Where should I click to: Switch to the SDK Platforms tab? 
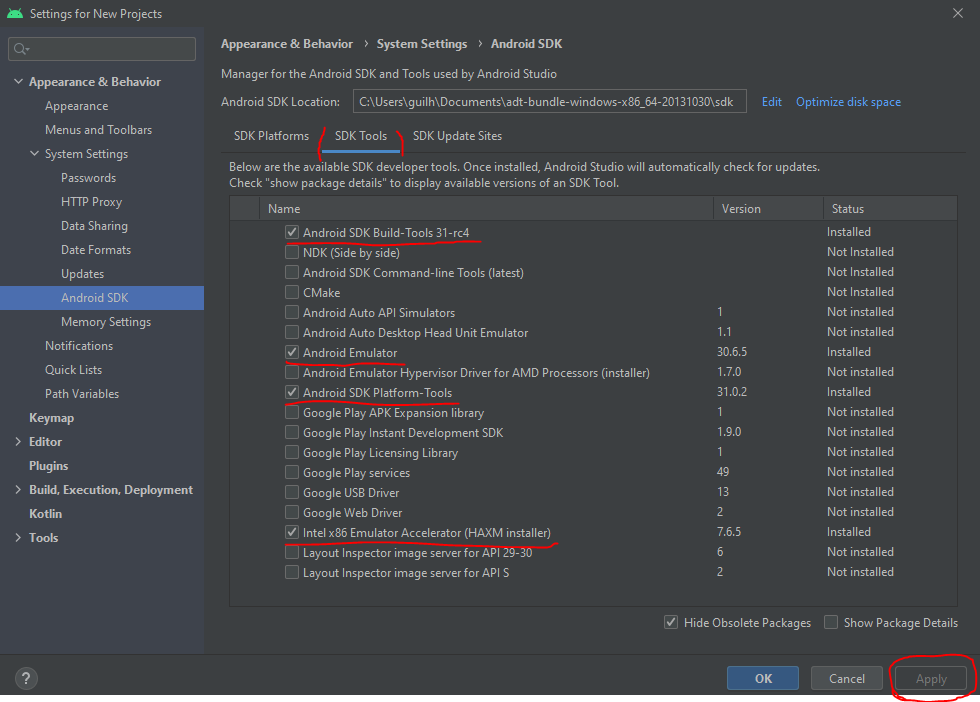pyautogui.click(x=271, y=136)
